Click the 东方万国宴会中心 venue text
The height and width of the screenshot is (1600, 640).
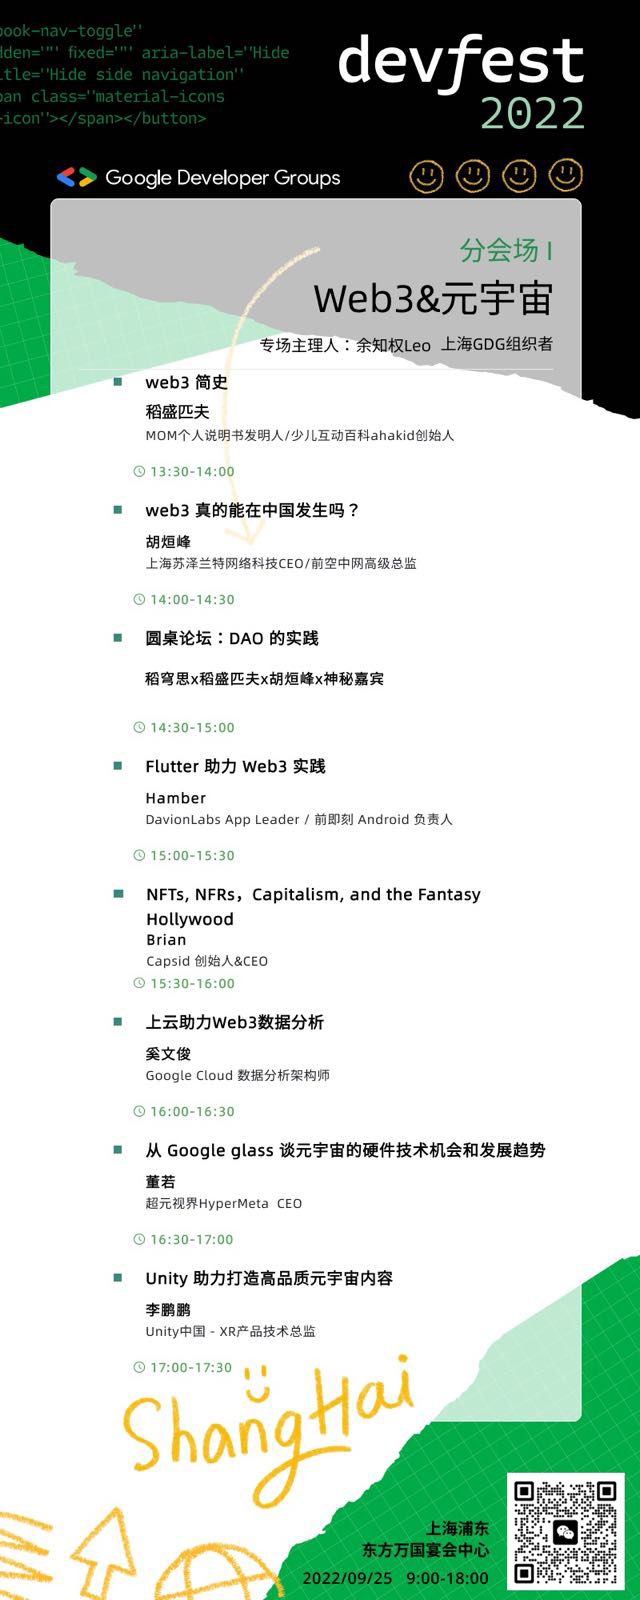point(426,1550)
